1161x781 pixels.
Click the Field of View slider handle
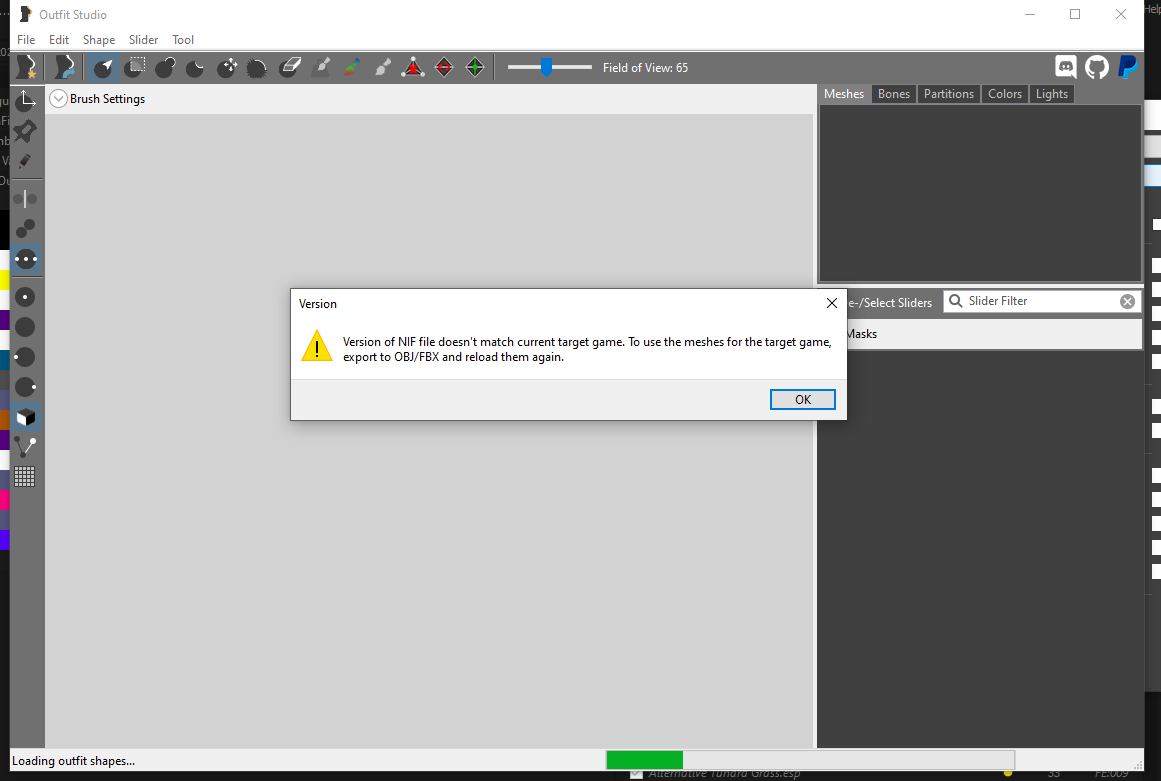pyautogui.click(x=546, y=67)
